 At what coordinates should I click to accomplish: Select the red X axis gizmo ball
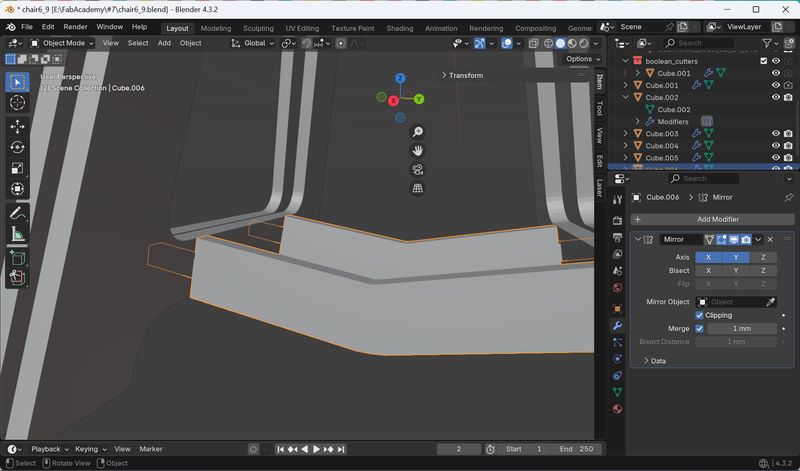pyautogui.click(x=393, y=101)
